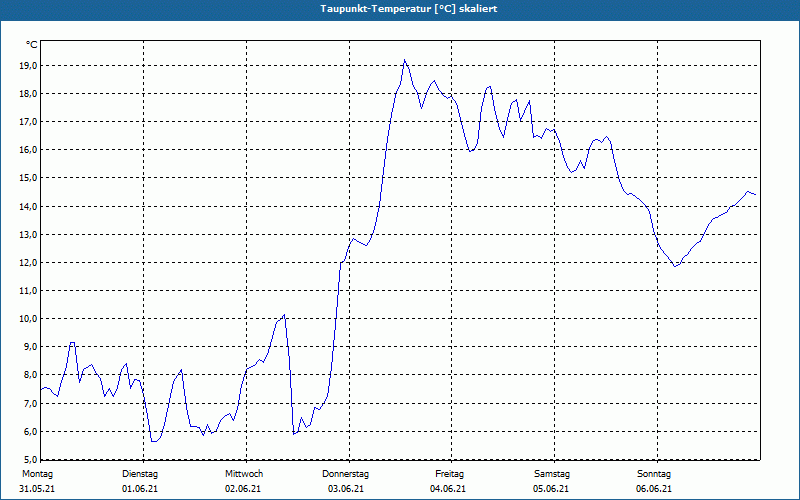Image resolution: width=800 pixels, height=500 pixels.
Task: Click the 12,0 y-axis value
Action: (28, 263)
